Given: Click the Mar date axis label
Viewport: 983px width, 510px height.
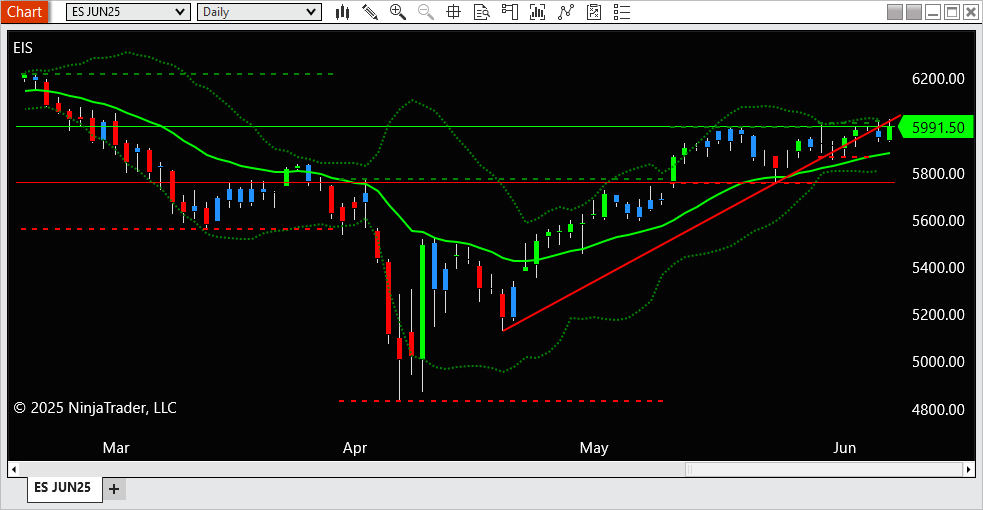Looking at the screenshot, I should click(x=116, y=448).
